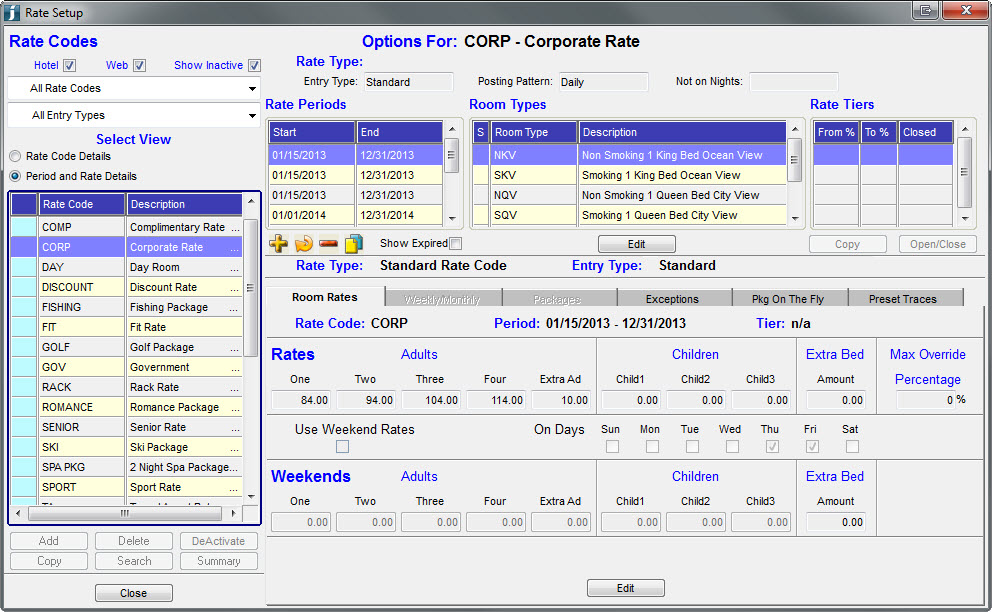Toggle the Web checkbox
Screen dimensions: 992x612
pyautogui.click(x=140, y=65)
